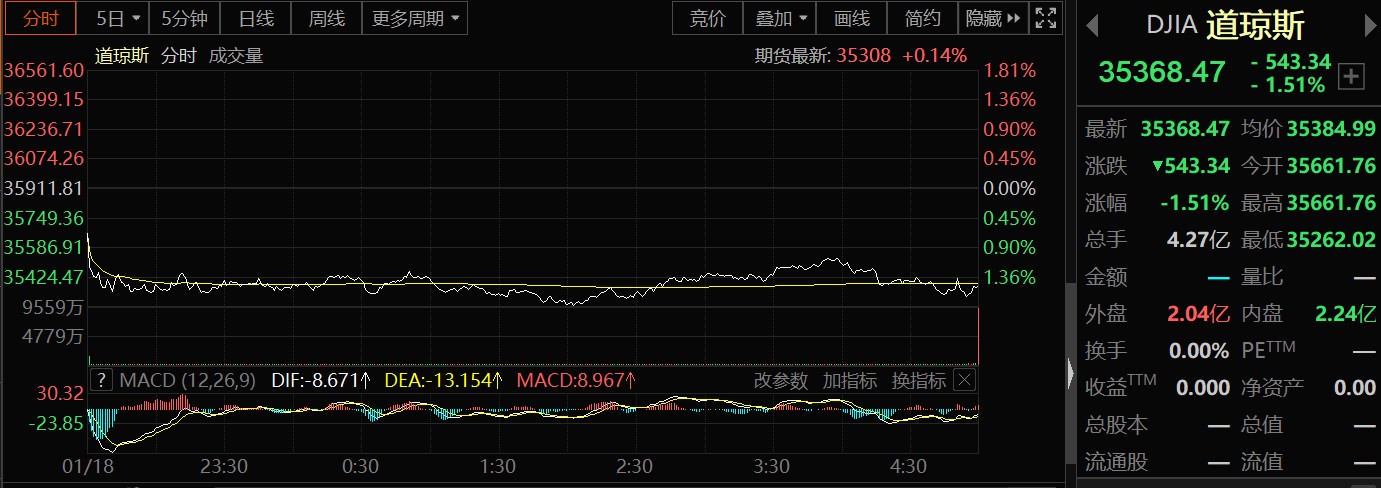Toggle the 成交量 volume display
Image resolution: width=1381 pixels, height=488 pixels.
tap(235, 56)
